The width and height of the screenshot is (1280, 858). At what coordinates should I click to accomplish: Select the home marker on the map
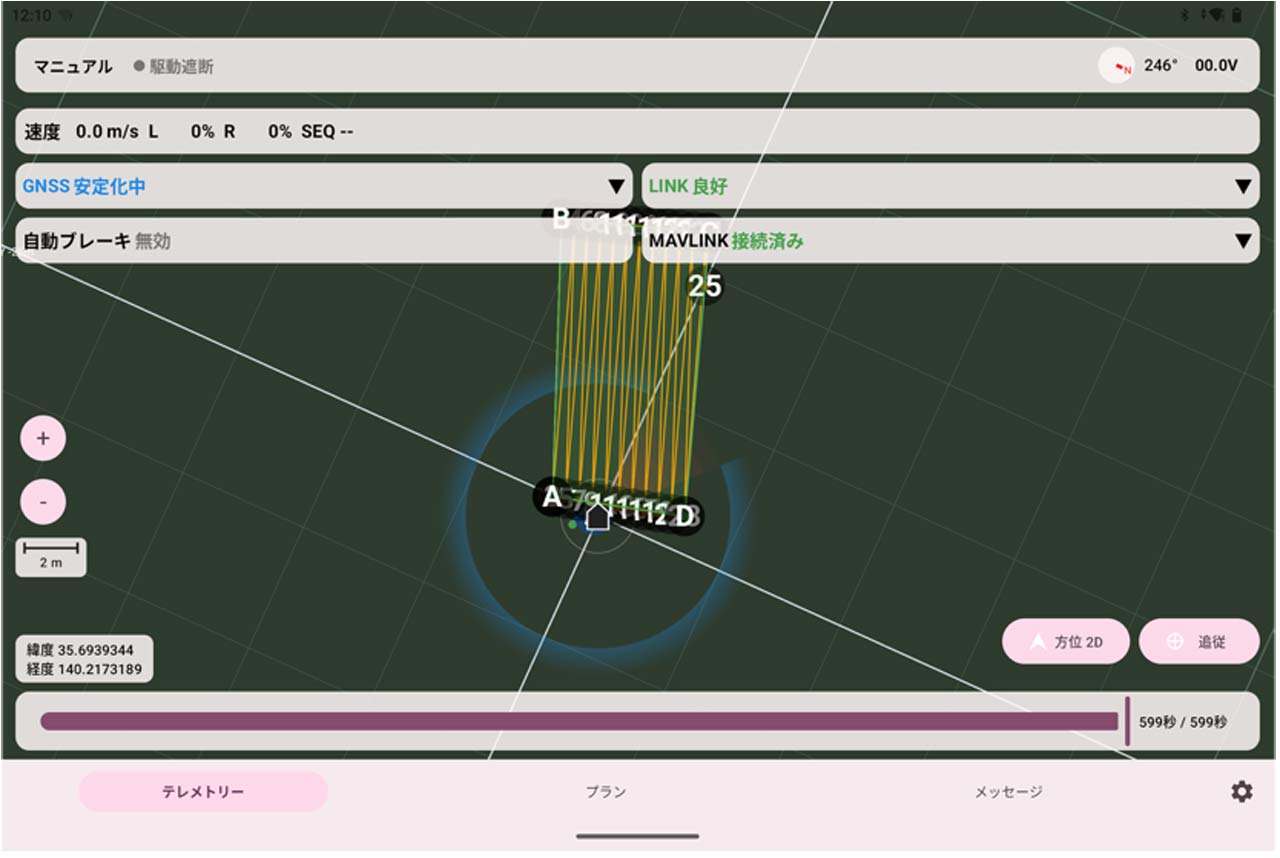click(597, 517)
